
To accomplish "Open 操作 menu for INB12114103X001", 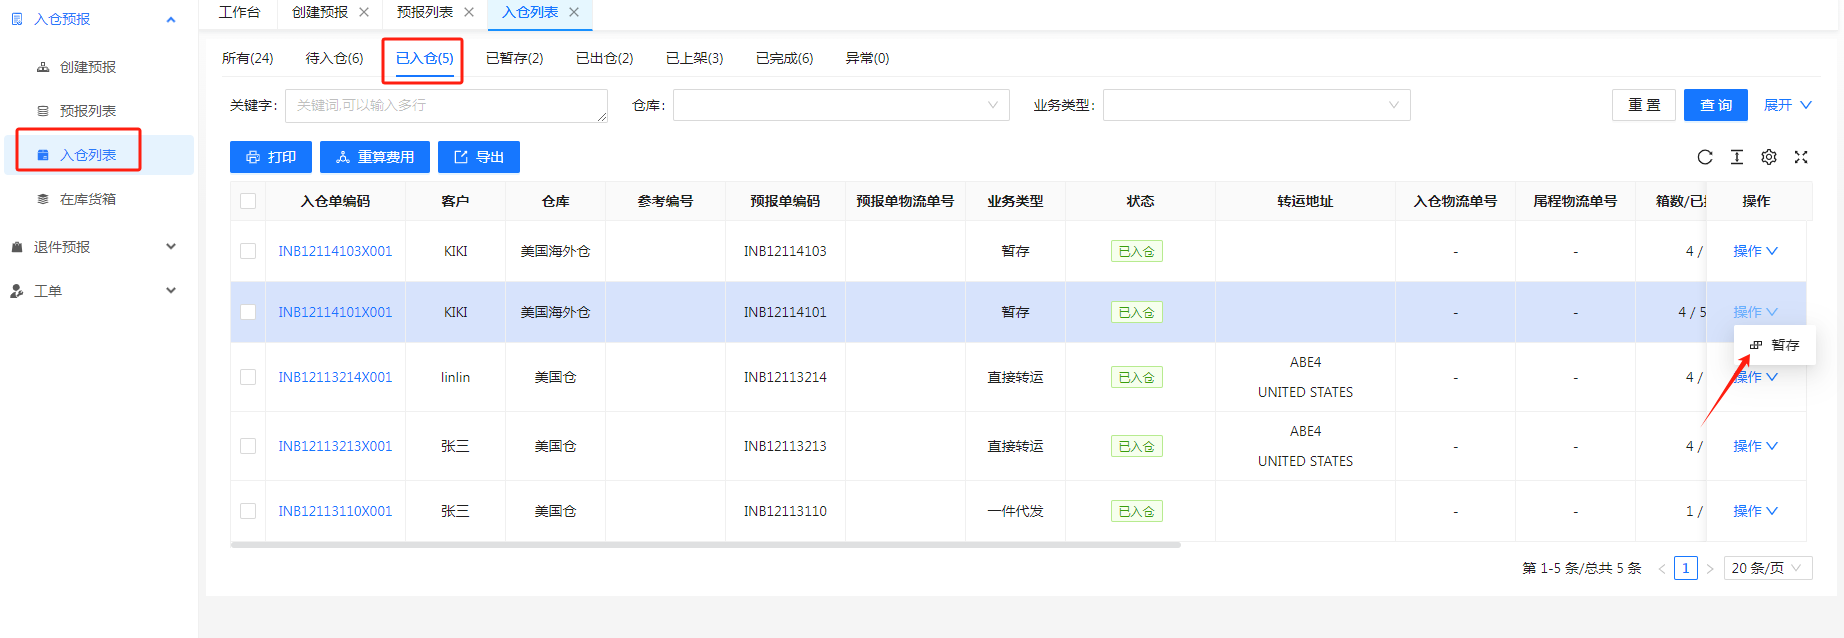I will (x=1755, y=251).
